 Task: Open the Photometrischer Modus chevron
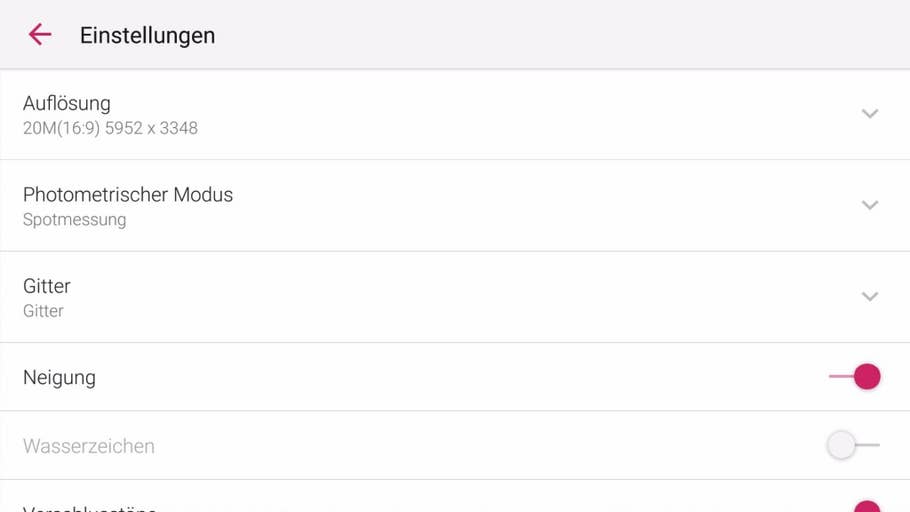(x=870, y=205)
